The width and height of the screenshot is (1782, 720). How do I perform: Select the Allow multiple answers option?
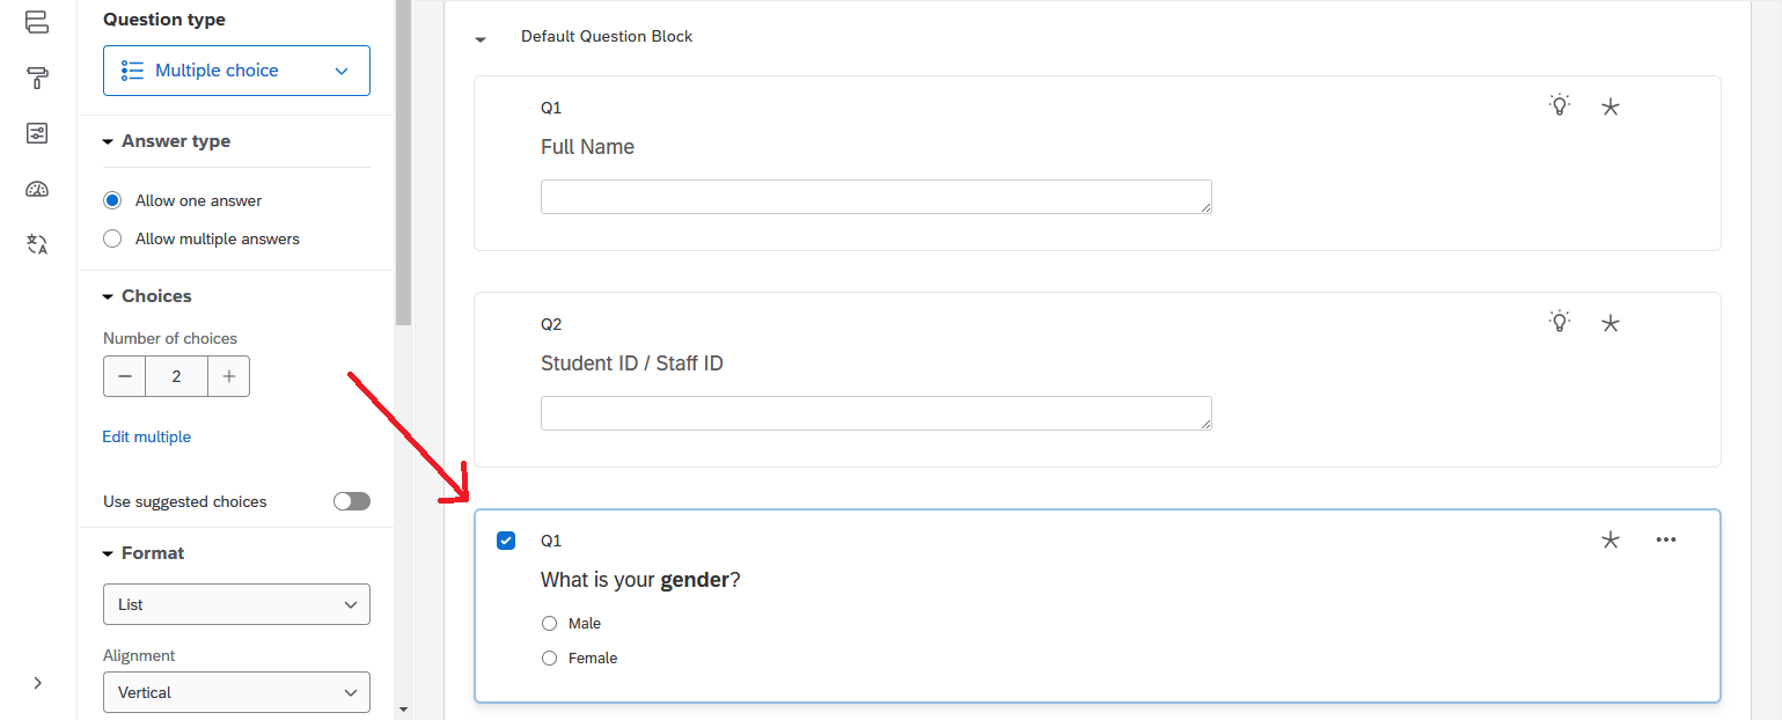[x=113, y=239]
